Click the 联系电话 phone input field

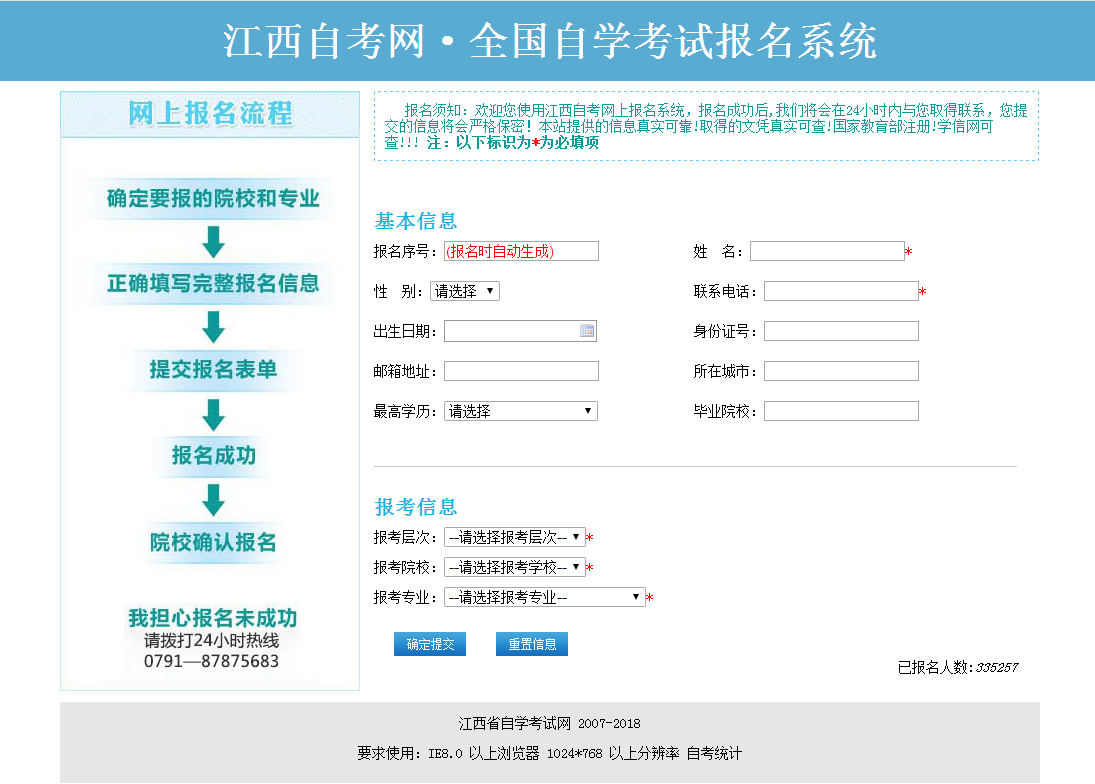click(841, 290)
